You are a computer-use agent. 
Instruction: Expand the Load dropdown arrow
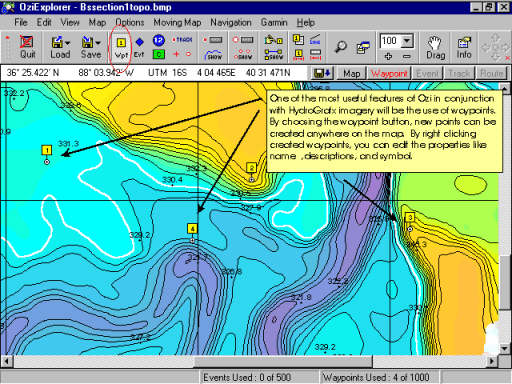[68, 43]
